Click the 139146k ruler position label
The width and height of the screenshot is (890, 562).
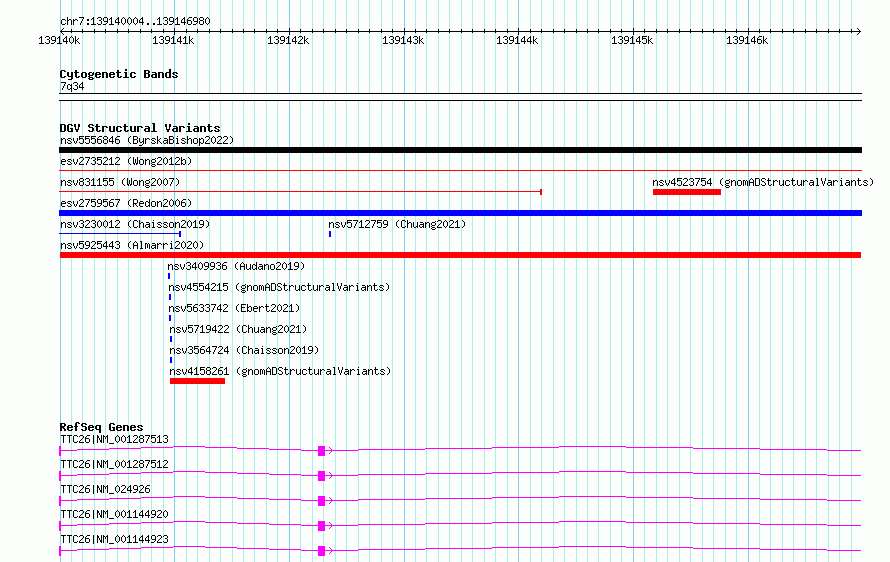pyautogui.click(x=747, y=40)
